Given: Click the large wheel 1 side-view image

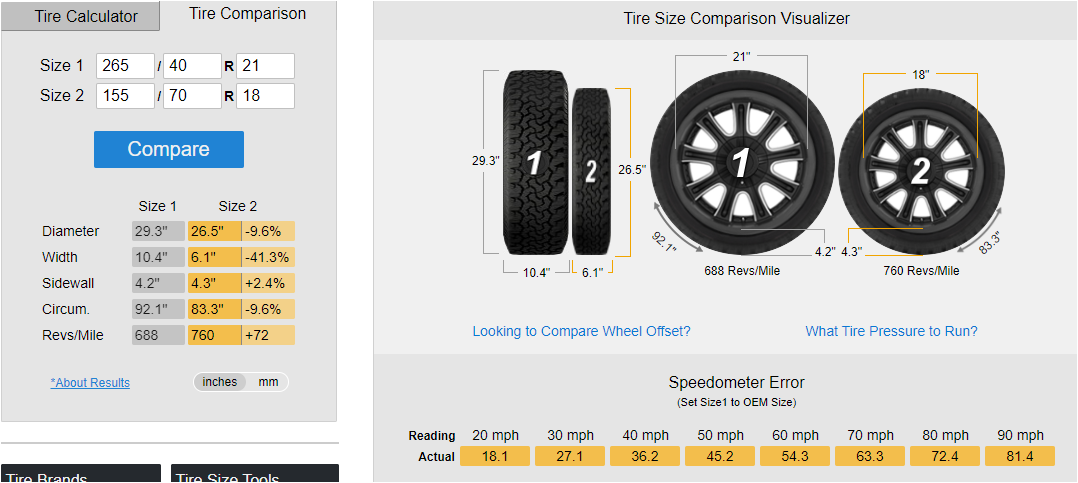Looking at the screenshot, I should [x=741, y=162].
